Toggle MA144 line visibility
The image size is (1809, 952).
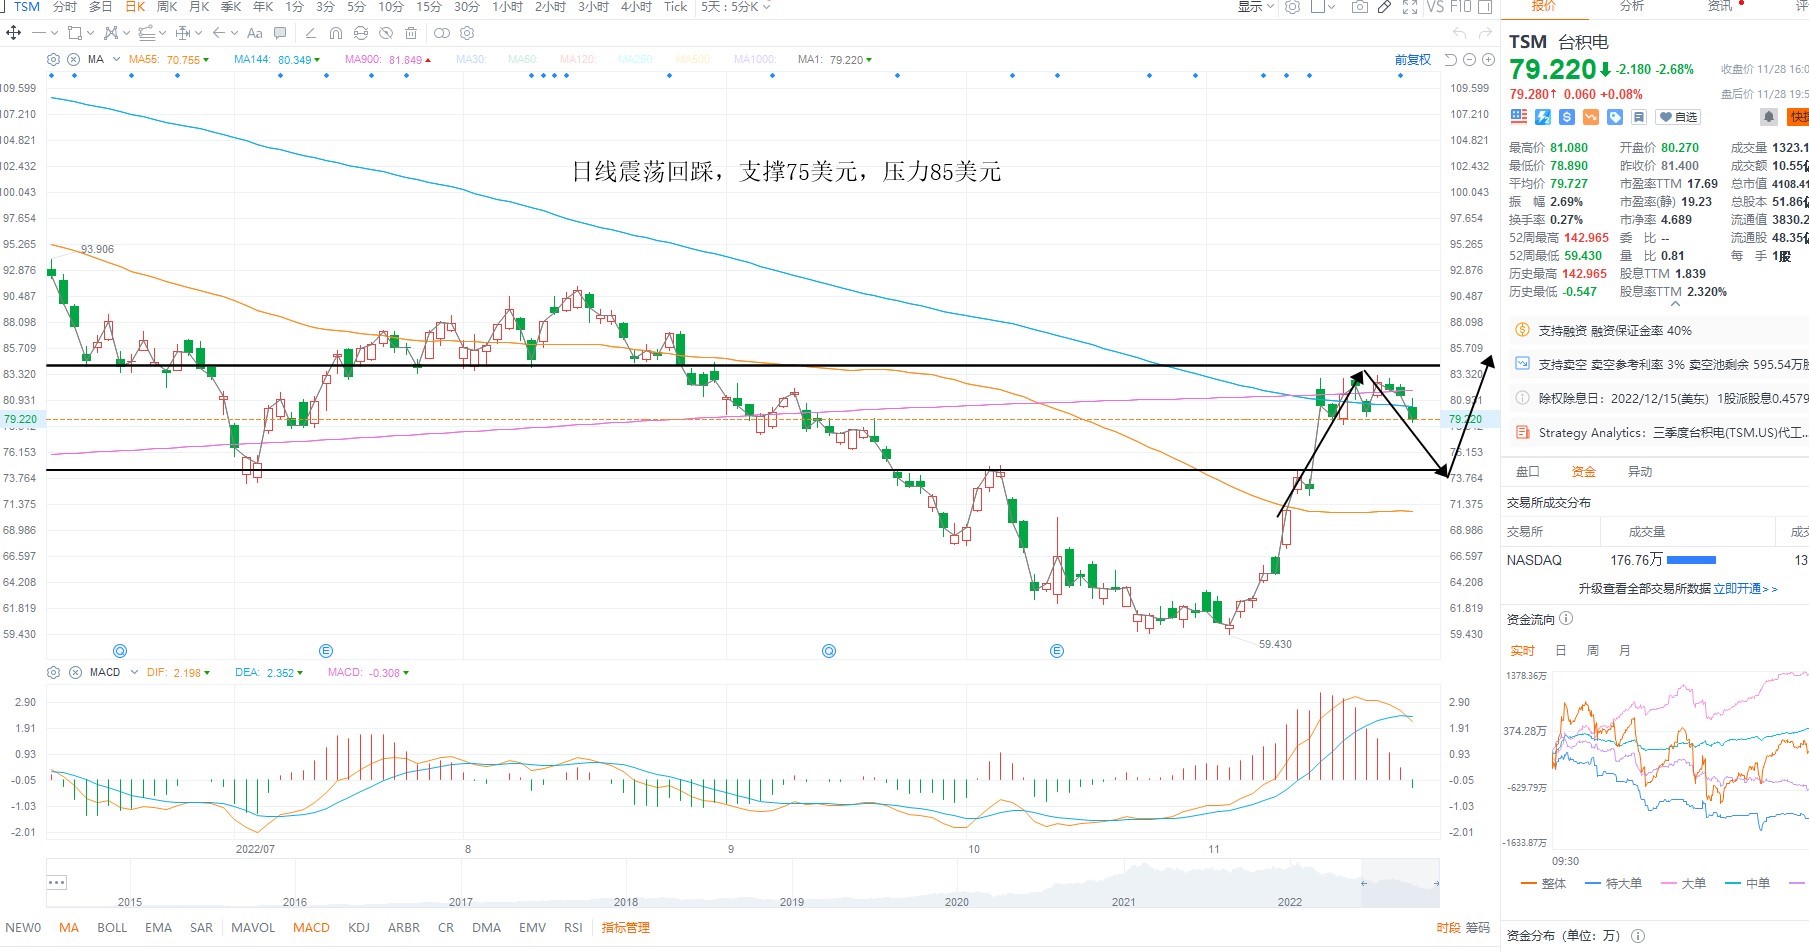[x=277, y=60]
